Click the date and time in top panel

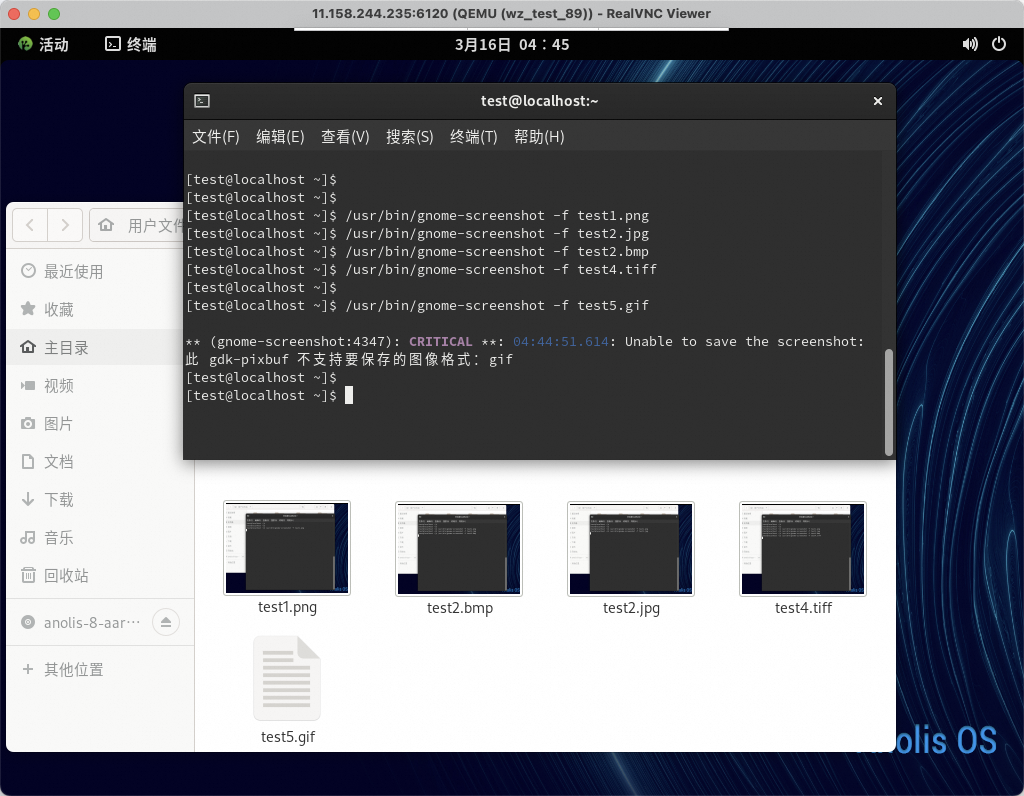click(512, 44)
